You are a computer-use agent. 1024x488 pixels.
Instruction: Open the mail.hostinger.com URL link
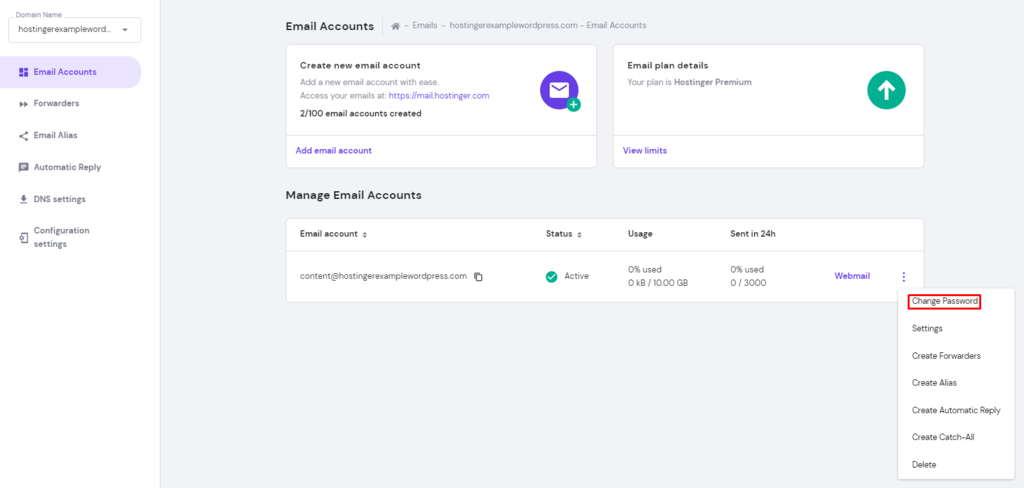coord(439,96)
